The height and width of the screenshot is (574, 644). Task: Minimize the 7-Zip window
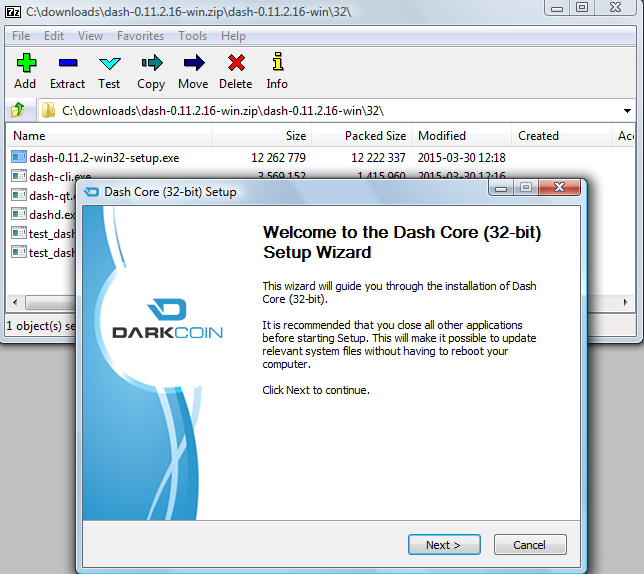point(557,8)
